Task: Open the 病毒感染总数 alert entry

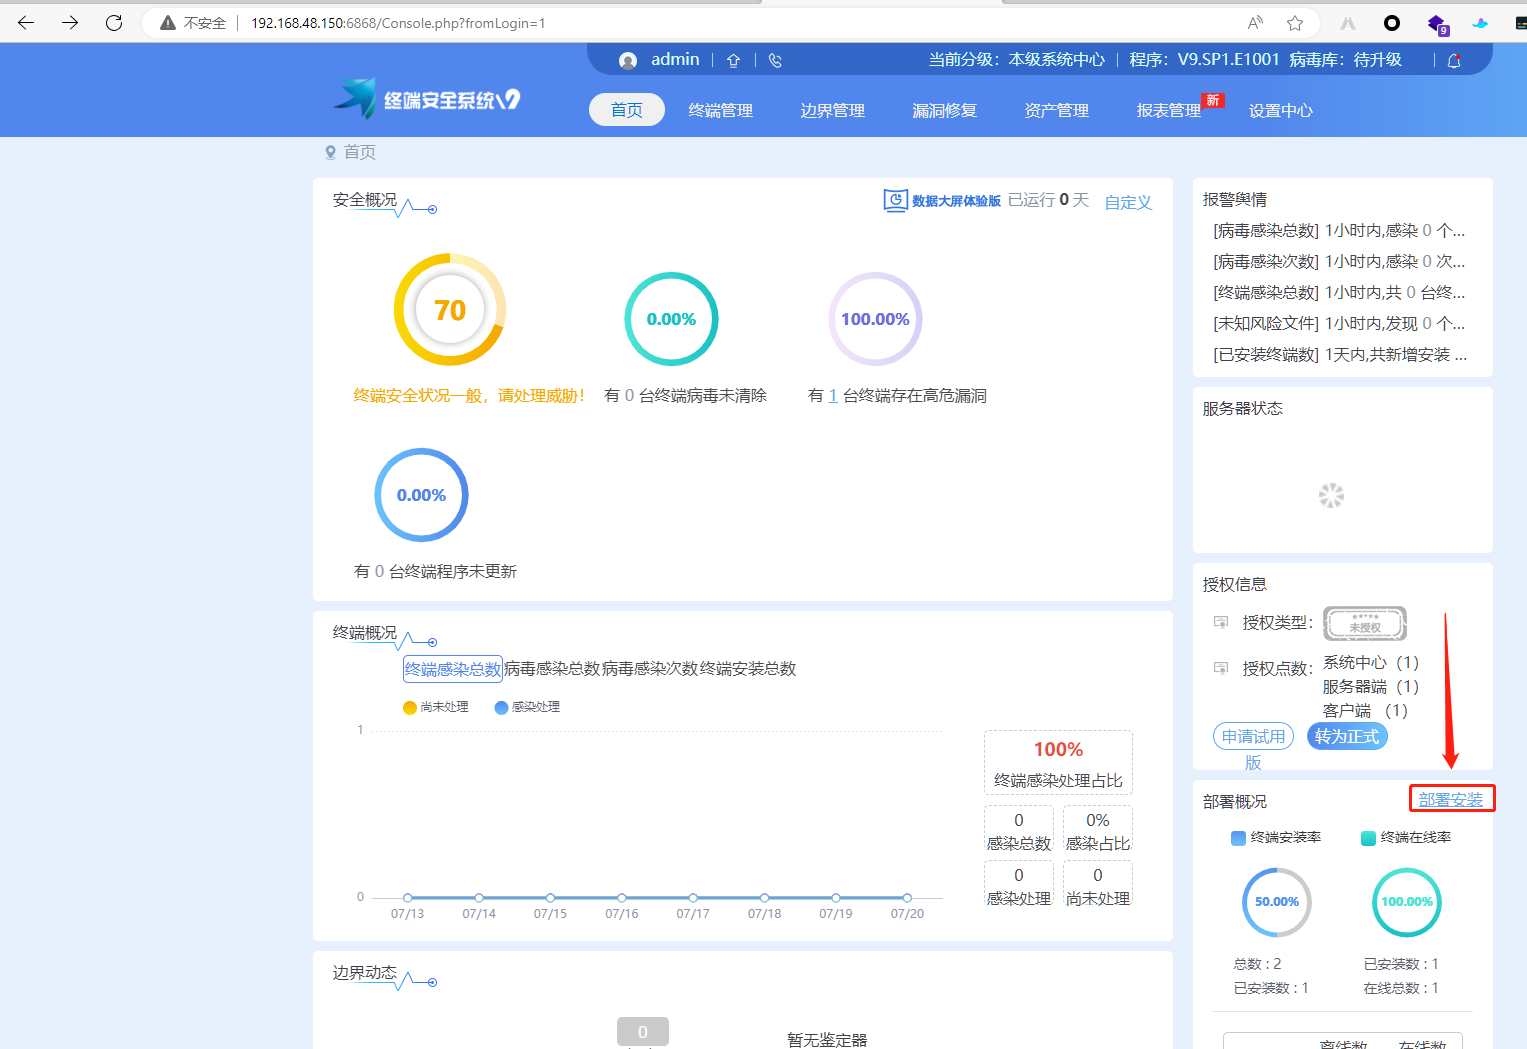Action: click(1339, 231)
